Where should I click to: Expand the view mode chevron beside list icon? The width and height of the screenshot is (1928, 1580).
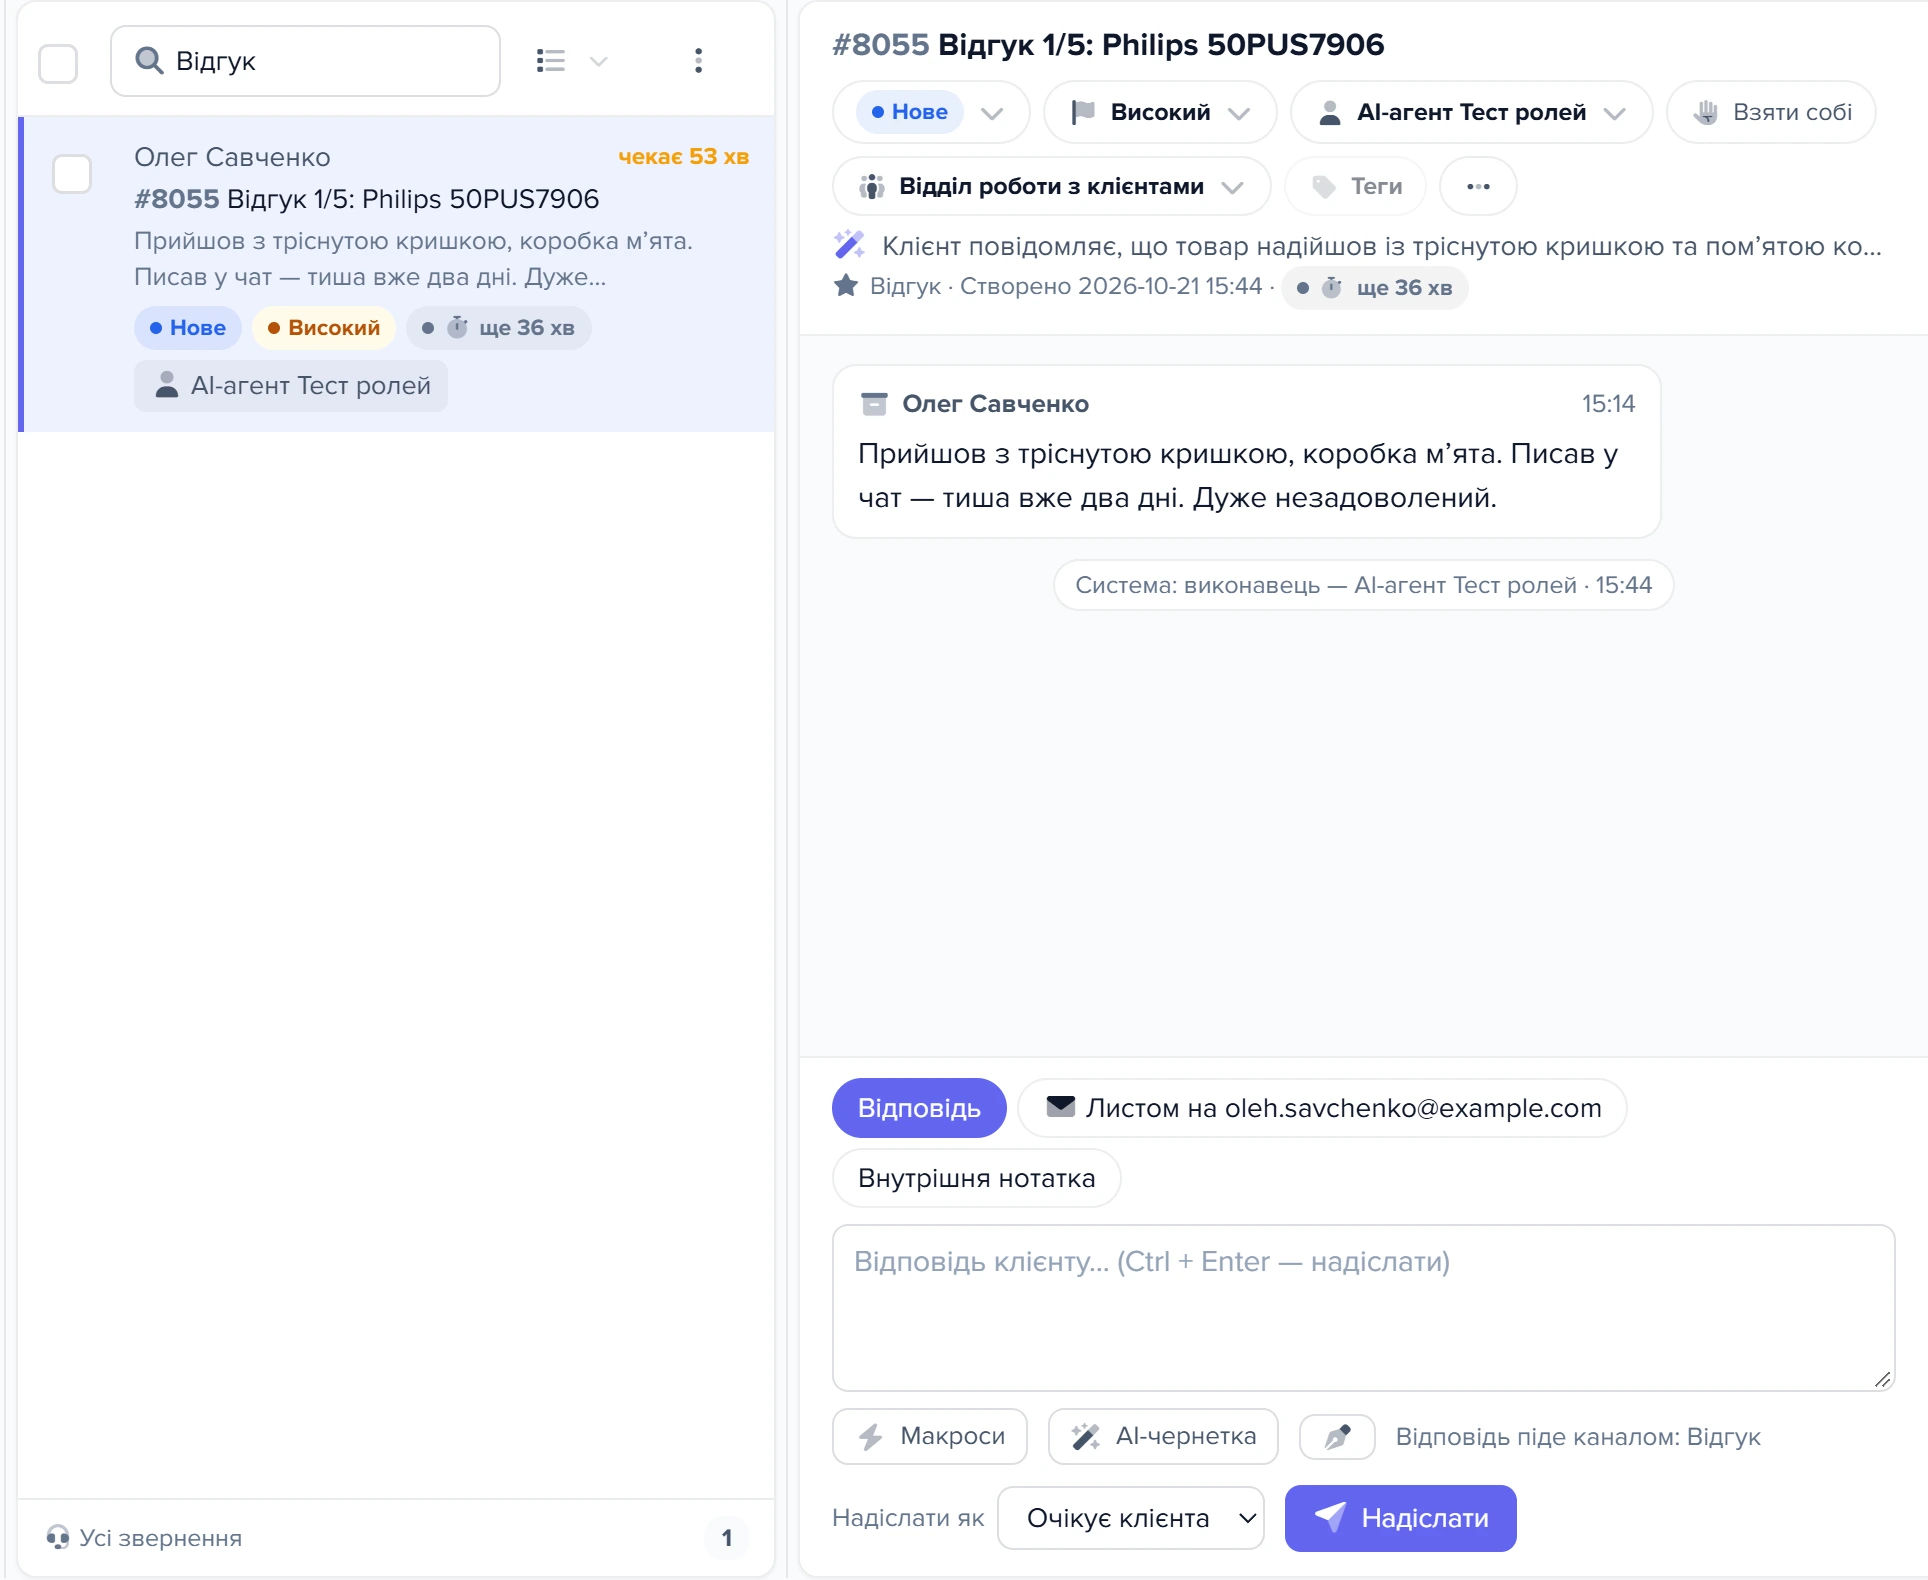(599, 61)
